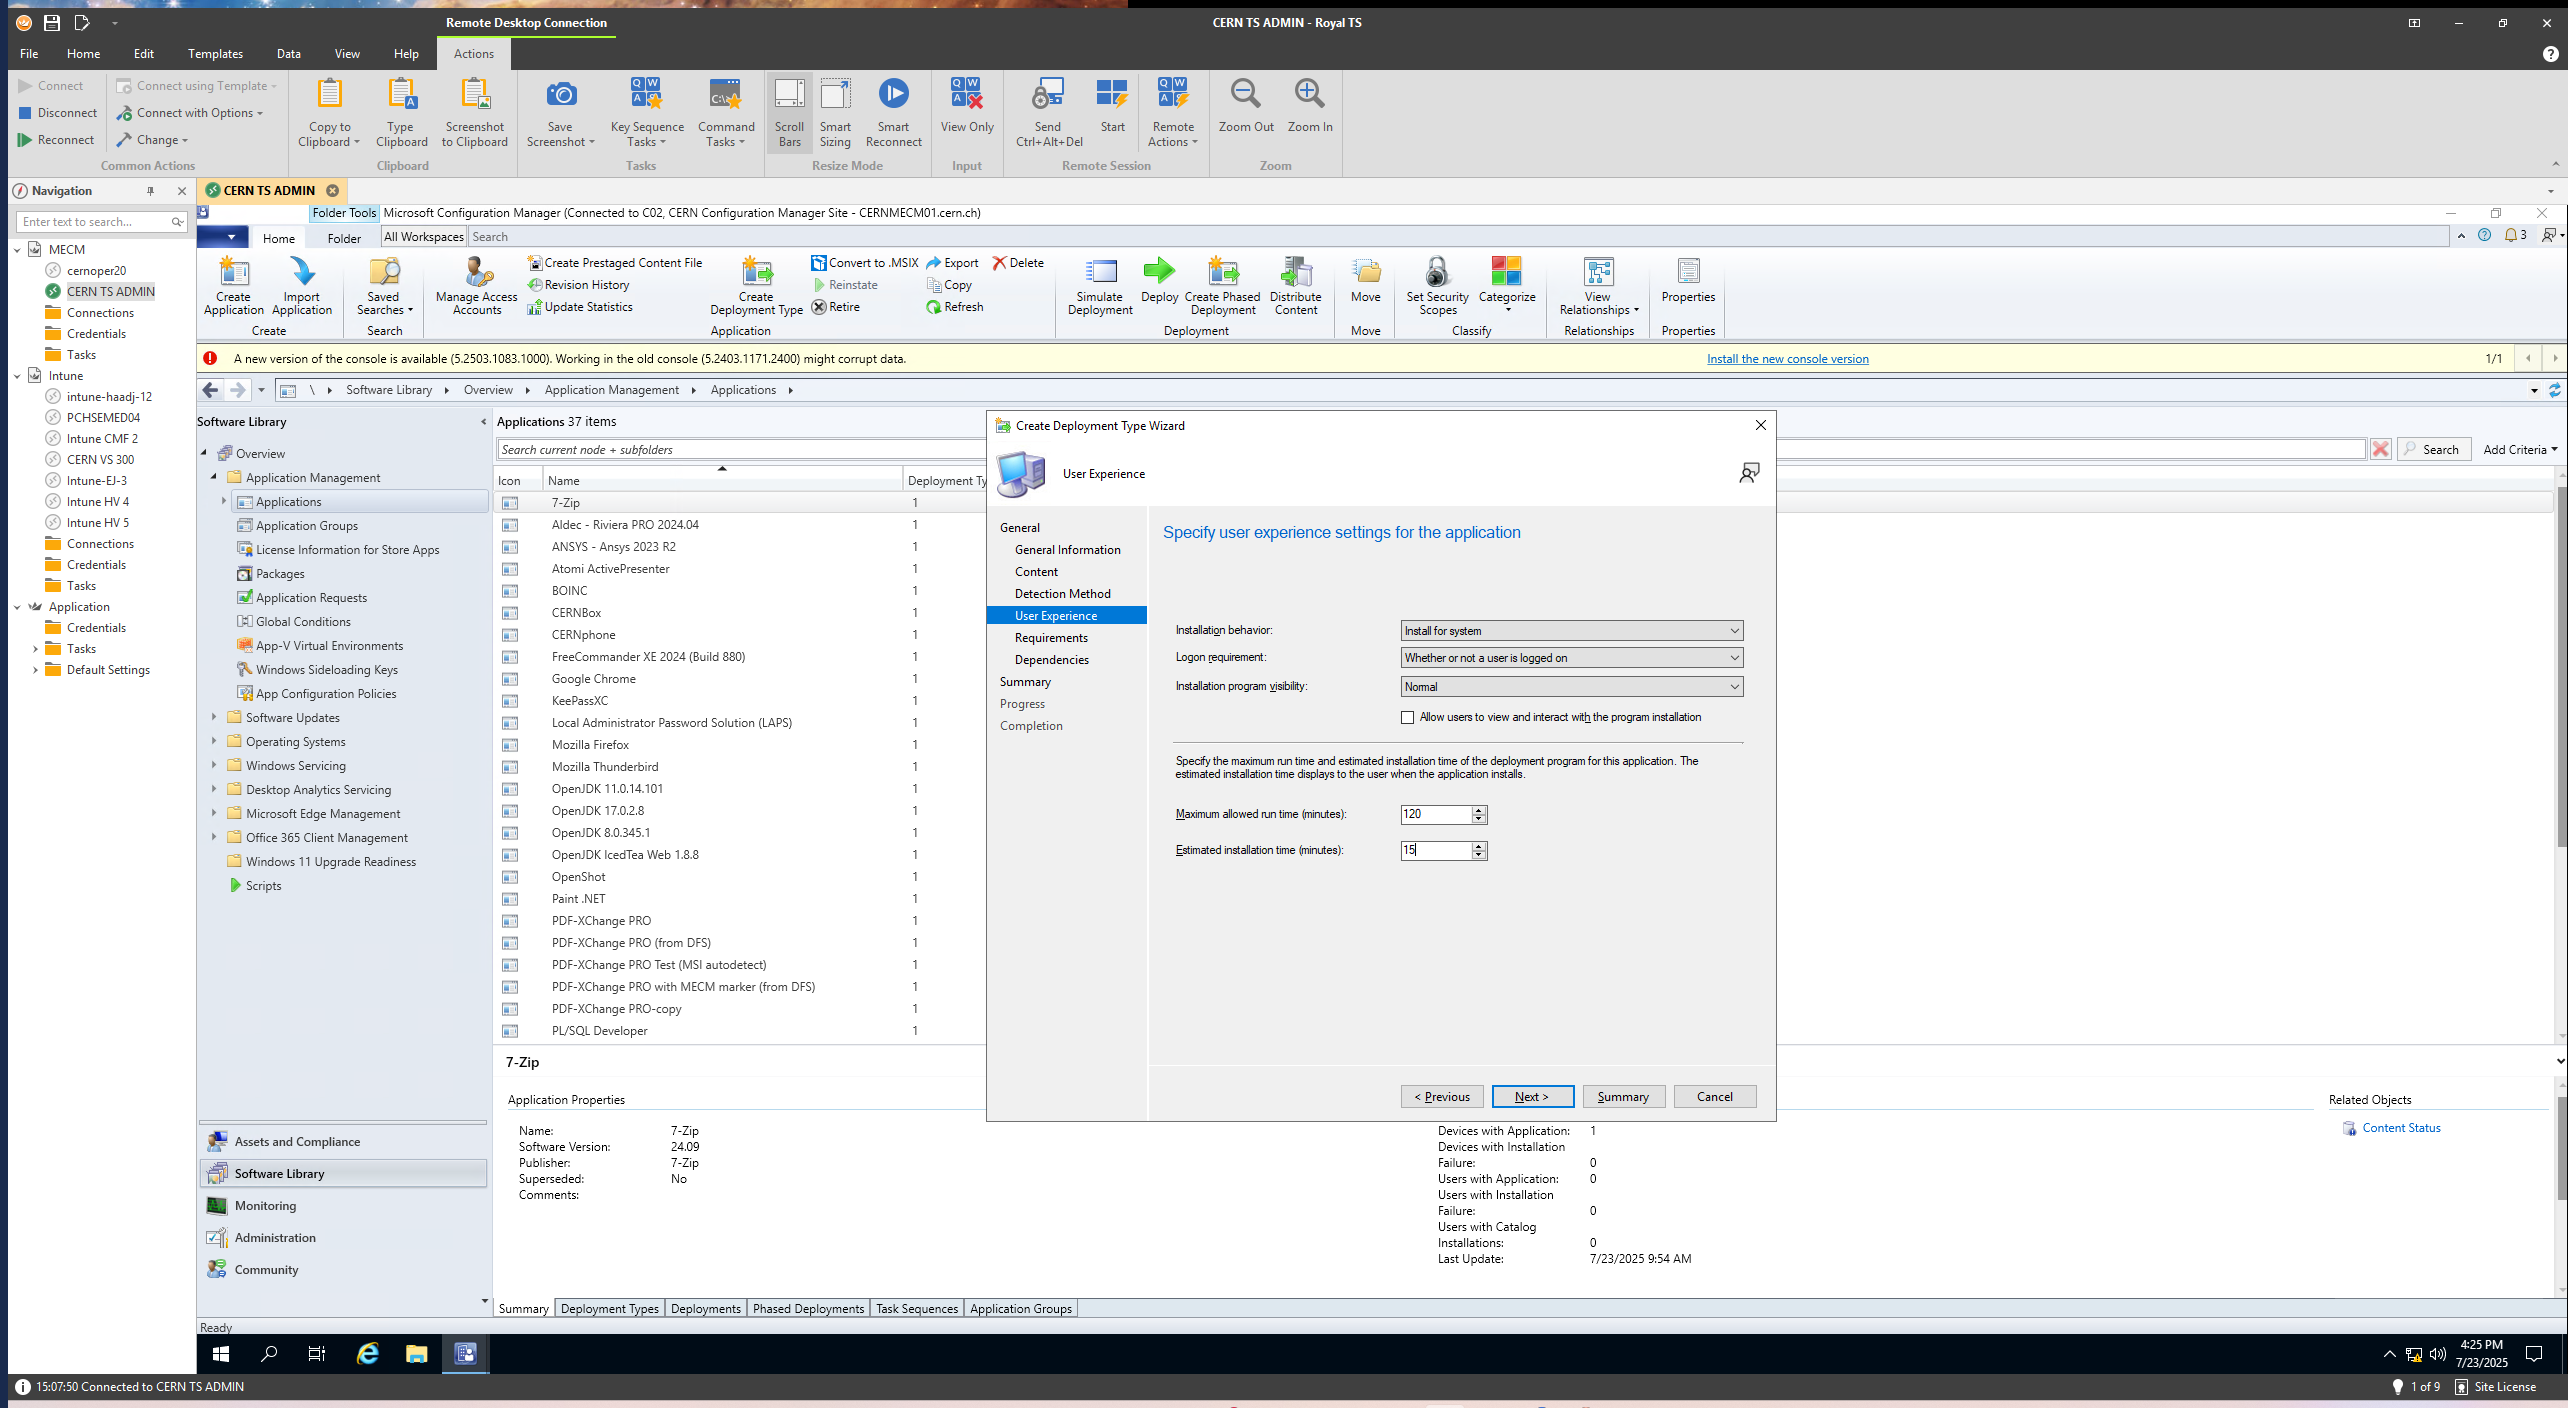Click Summary button in wizard

[x=1624, y=1097]
